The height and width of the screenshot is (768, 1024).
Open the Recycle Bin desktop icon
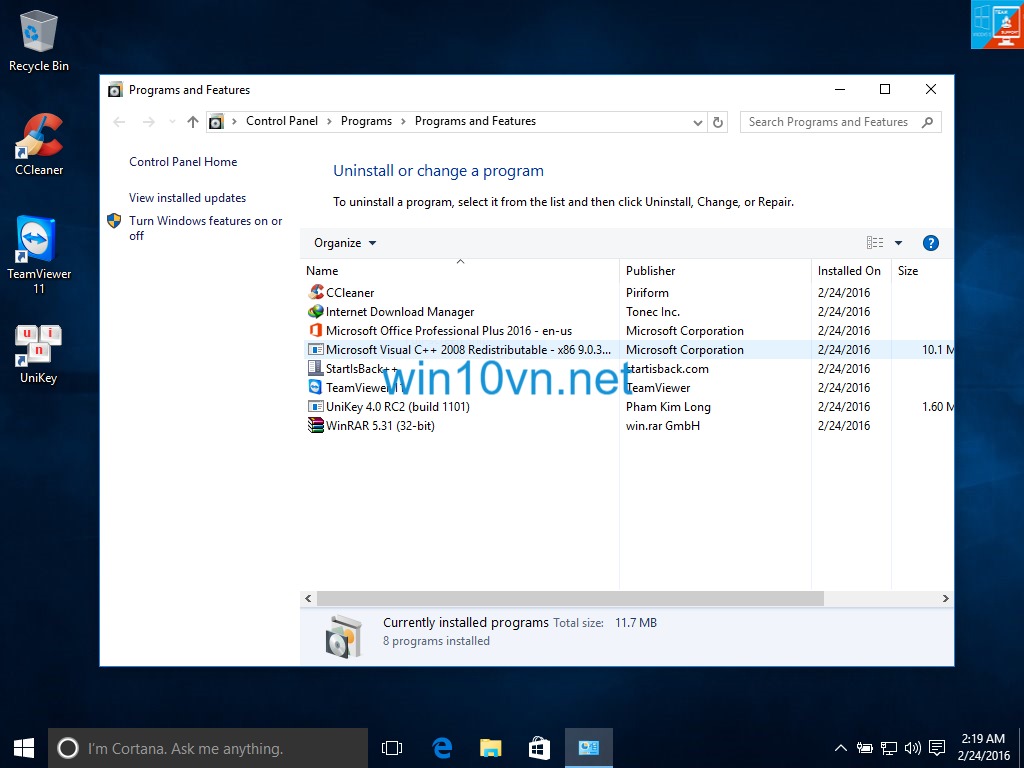point(39,40)
